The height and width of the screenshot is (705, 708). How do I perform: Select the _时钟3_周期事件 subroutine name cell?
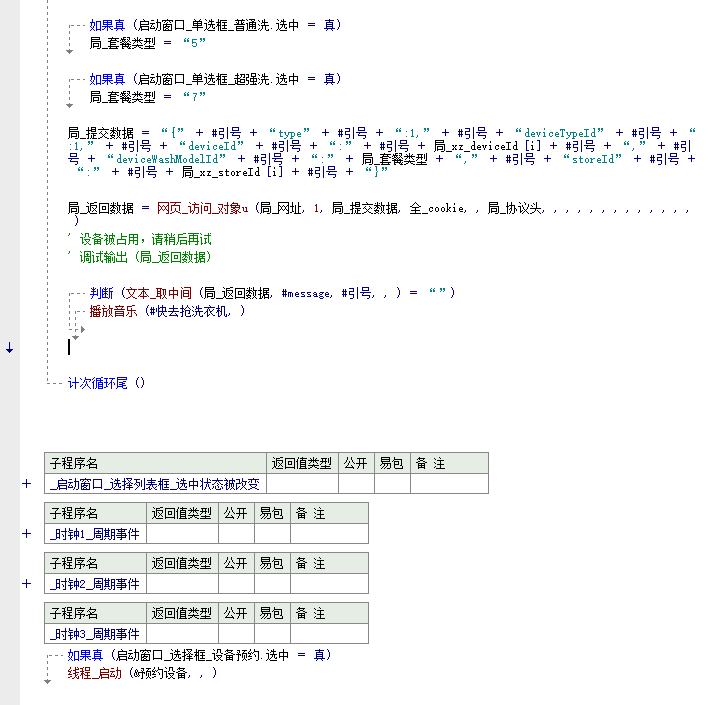tap(96, 634)
